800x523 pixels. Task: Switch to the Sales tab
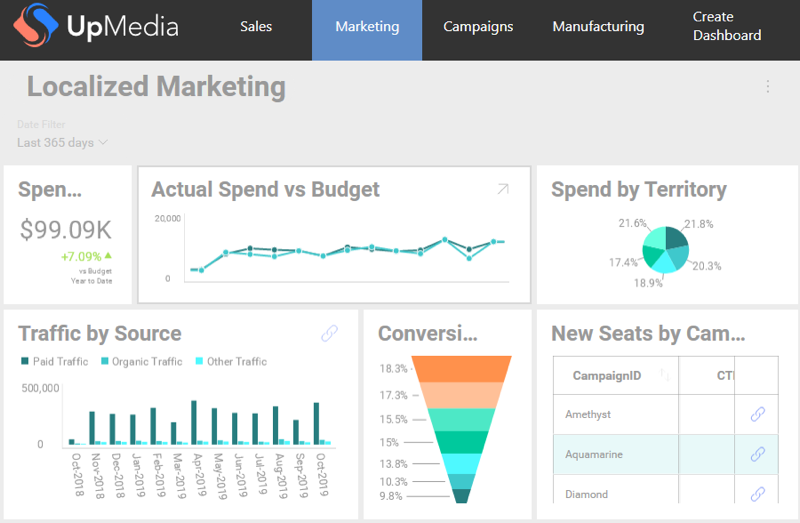pos(256,27)
